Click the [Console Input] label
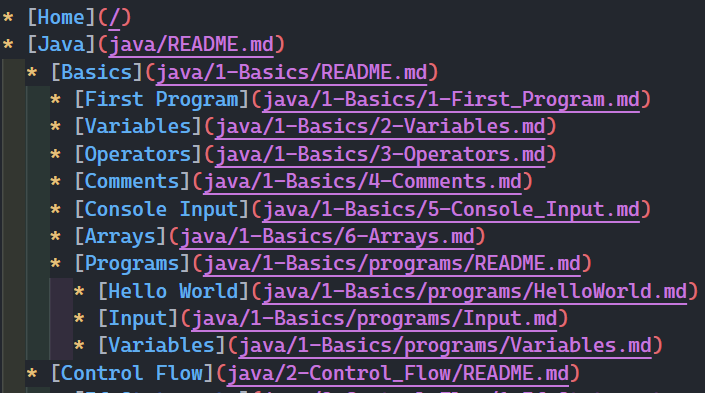Image resolution: width=705 pixels, height=393 pixels. tap(162, 210)
